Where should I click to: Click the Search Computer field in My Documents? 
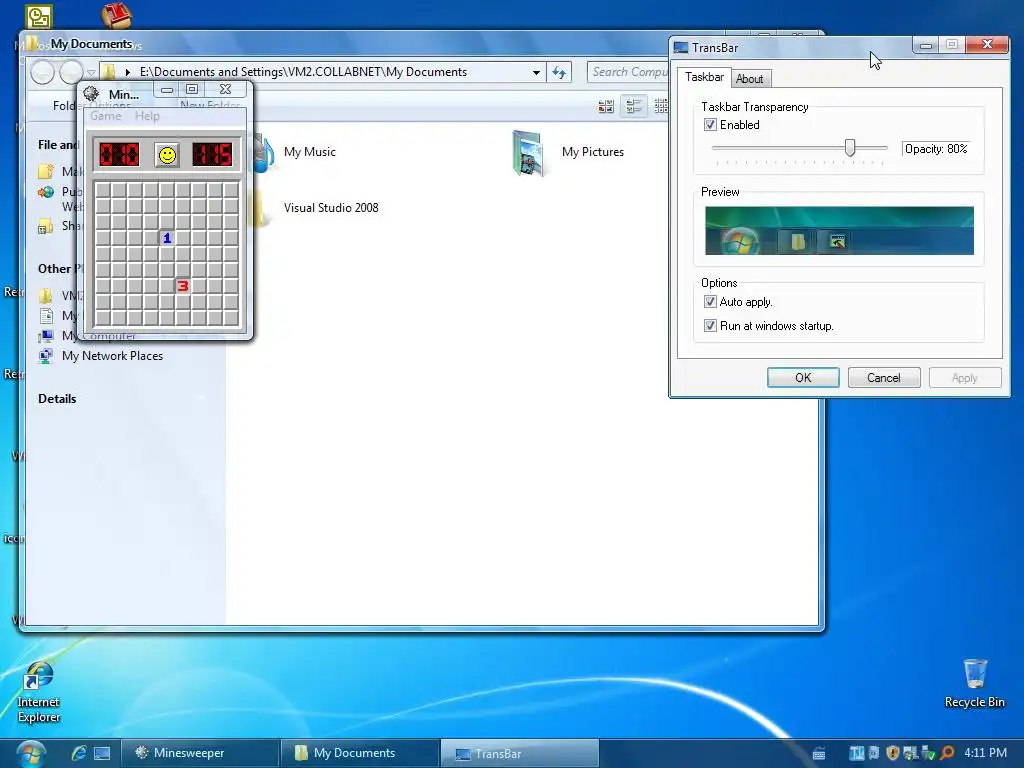tap(628, 72)
